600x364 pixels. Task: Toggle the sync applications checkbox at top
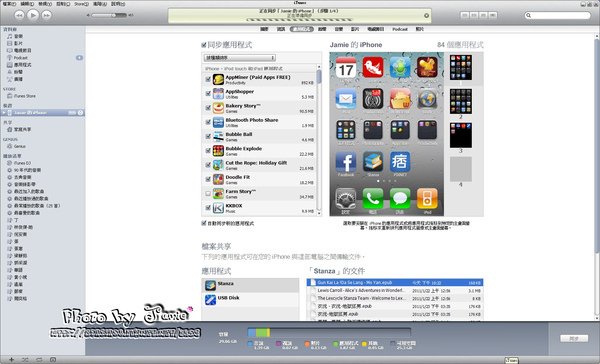tap(204, 45)
